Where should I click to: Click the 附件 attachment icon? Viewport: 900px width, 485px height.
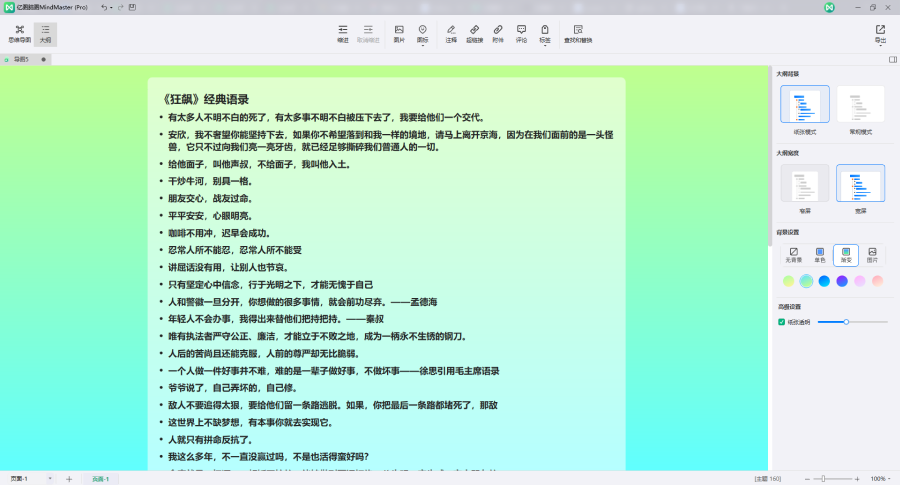tap(498, 34)
